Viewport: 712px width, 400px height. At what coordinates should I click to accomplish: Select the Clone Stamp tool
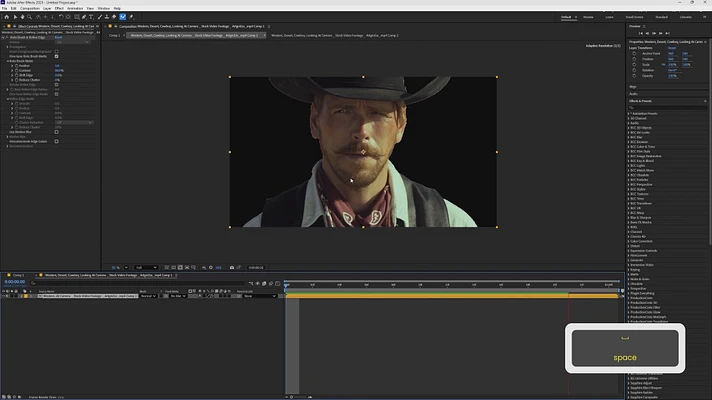107,17
